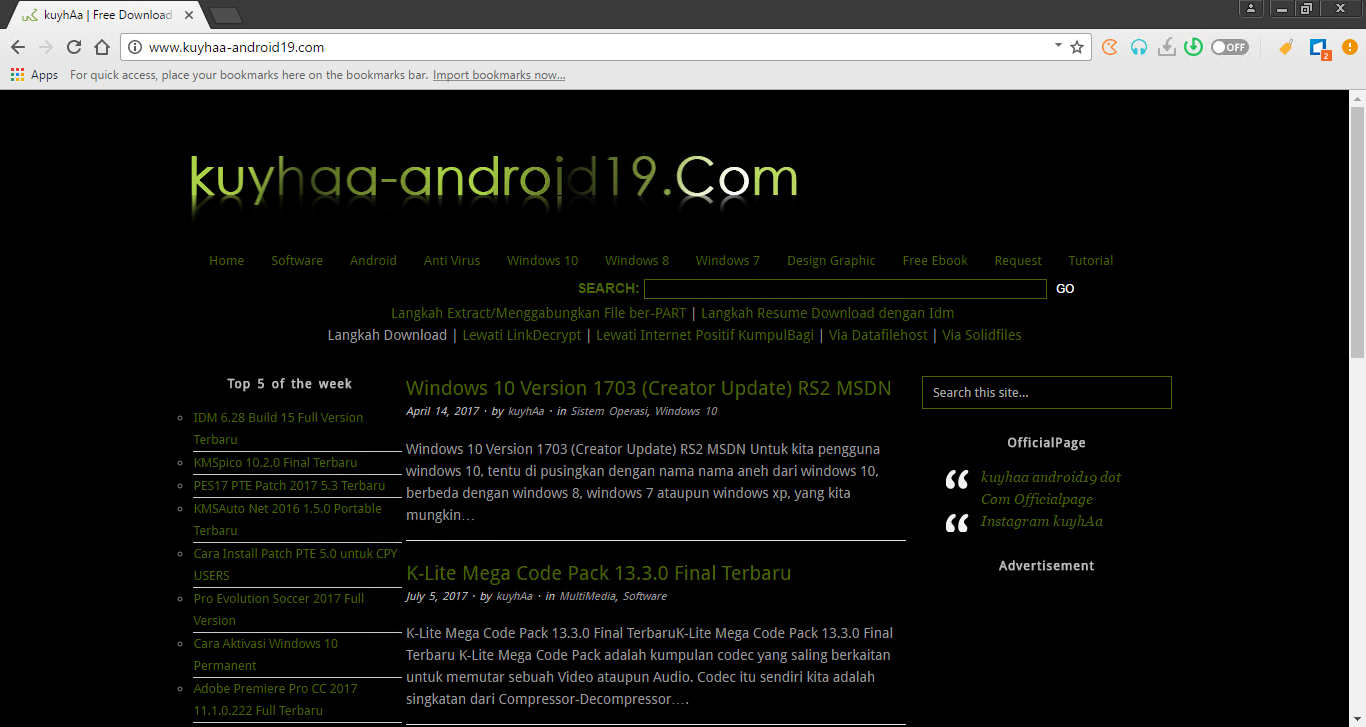1366x727 pixels.
Task: Open the Tutorial menu item
Action: pyautogui.click(x=1090, y=260)
